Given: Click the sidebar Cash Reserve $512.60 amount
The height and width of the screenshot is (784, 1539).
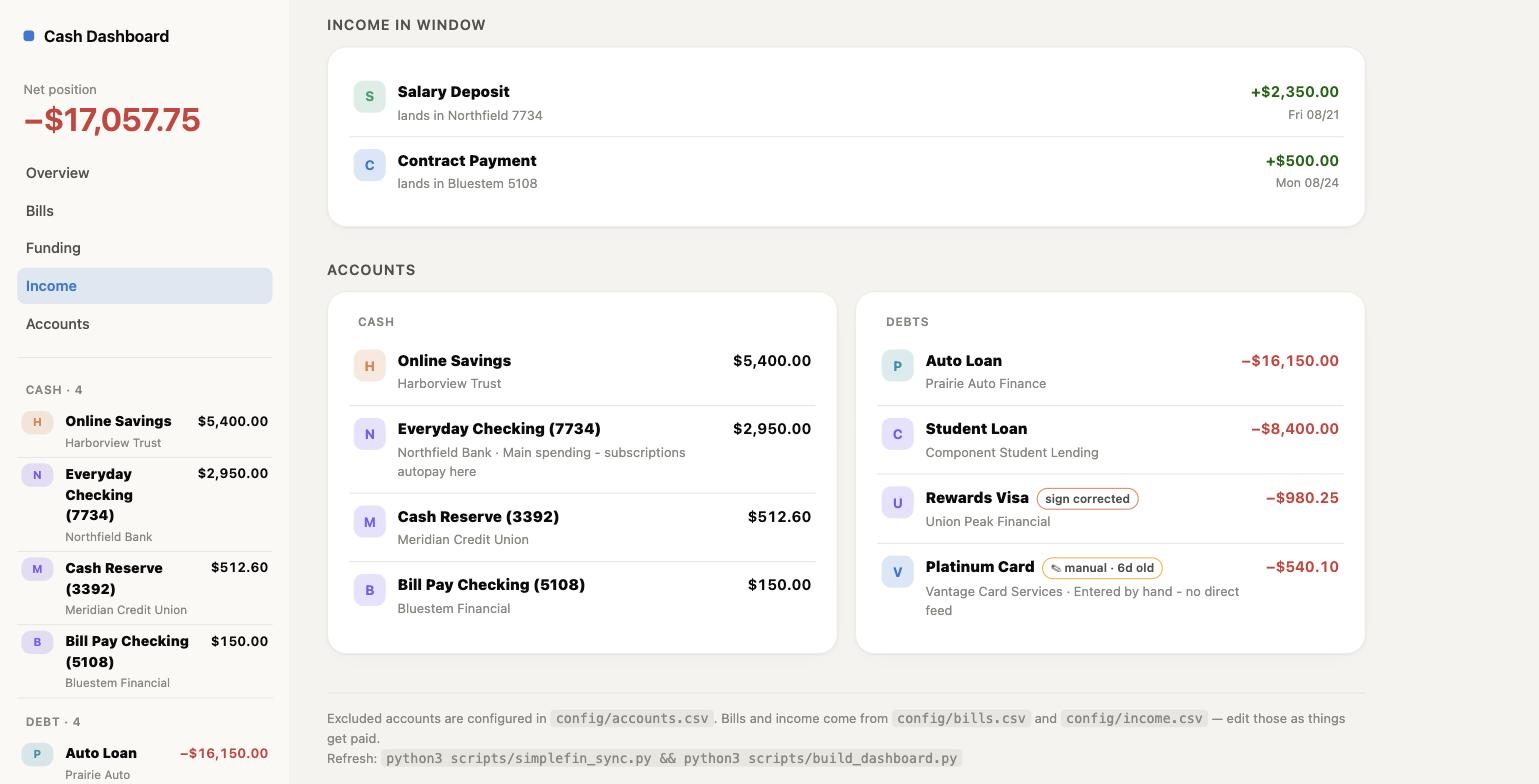Looking at the screenshot, I should click(x=239, y=567).
